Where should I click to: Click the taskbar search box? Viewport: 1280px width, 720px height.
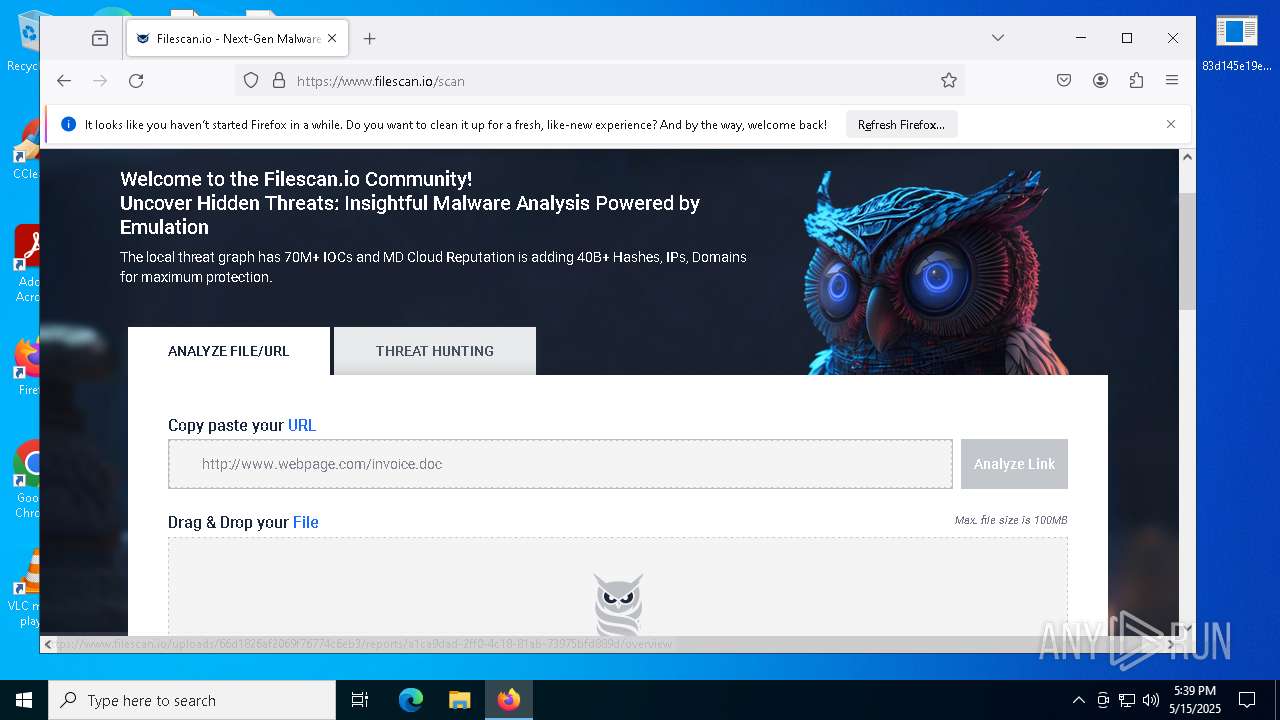click(192, 700)
